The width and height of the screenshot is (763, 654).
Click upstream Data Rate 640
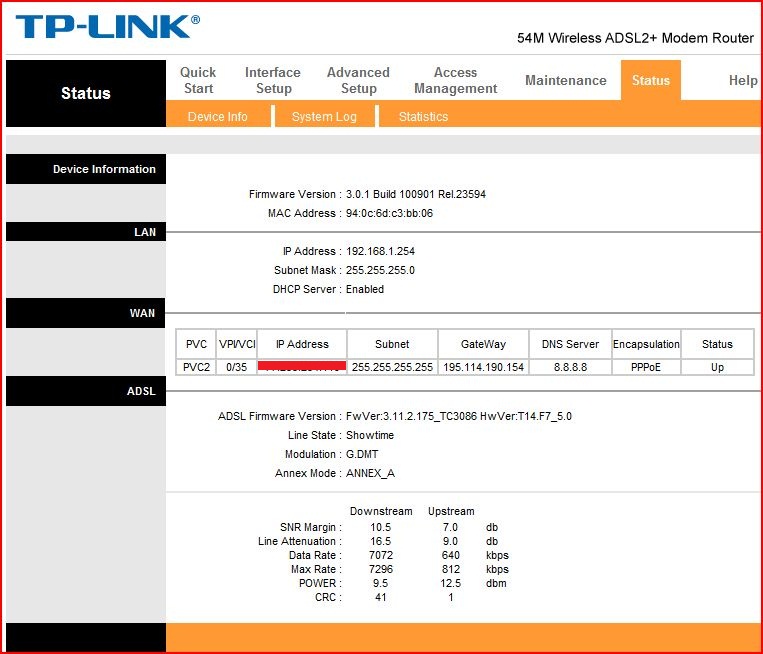coord(451,555)
